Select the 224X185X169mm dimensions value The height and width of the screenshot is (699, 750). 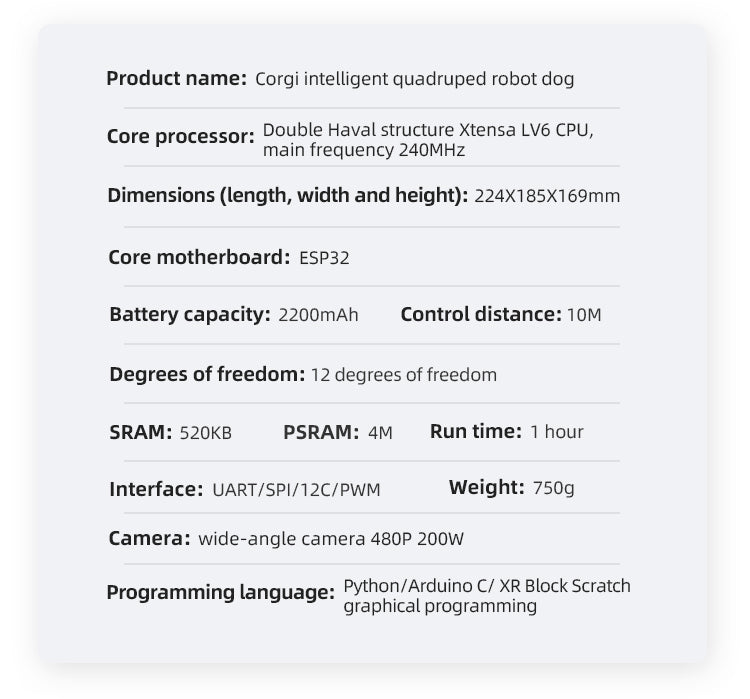click(x=547, y=196)
